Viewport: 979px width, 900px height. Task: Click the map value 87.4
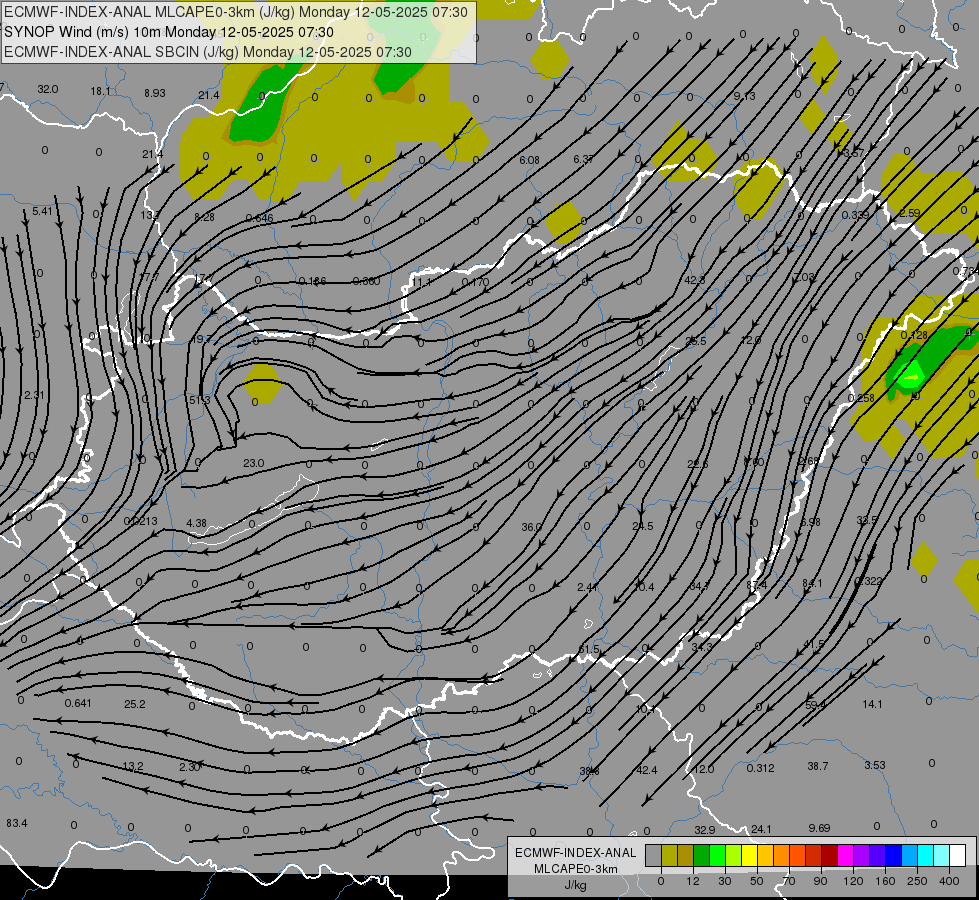pos(757,585)
